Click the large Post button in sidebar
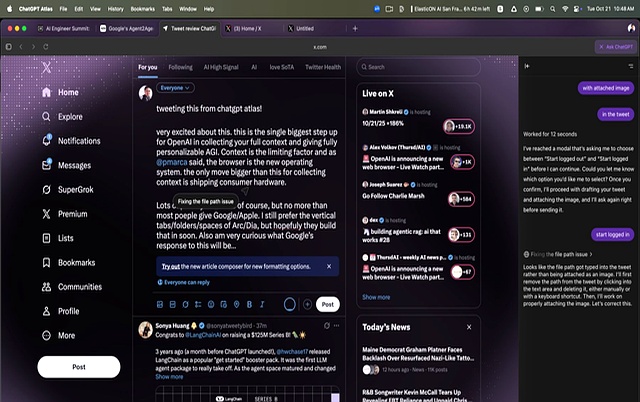The height and width of the screenshot is (402, 640). [79, 367]
